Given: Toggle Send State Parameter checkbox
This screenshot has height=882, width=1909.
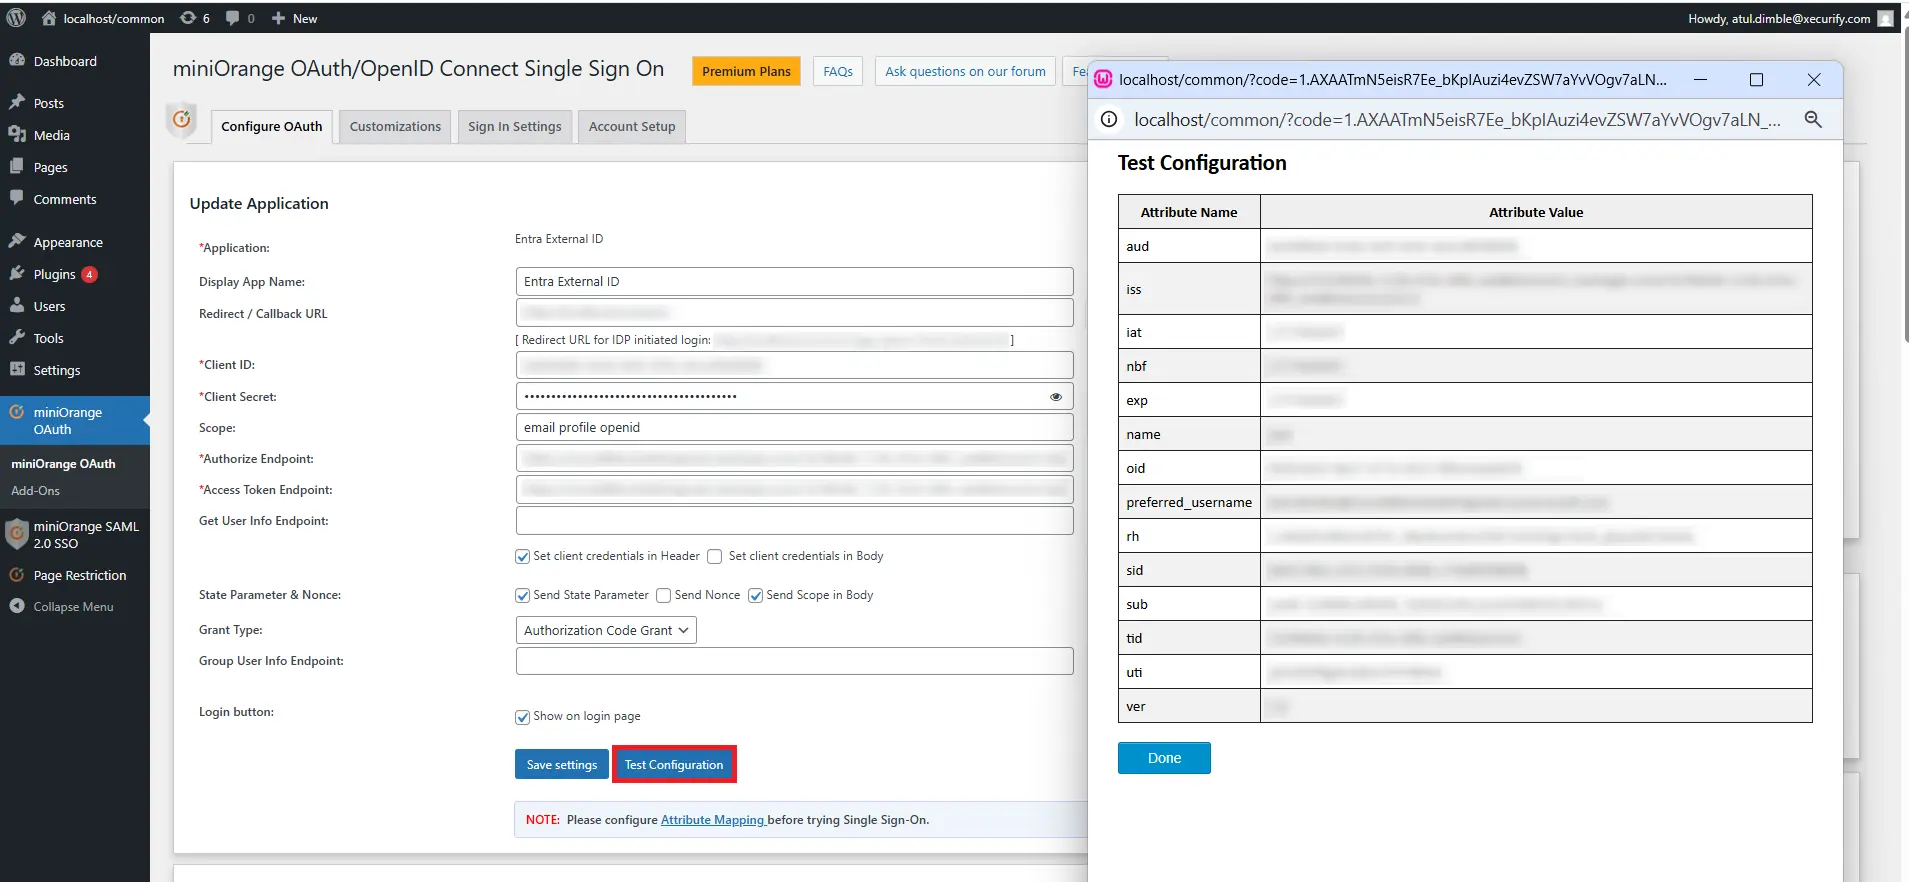Looking at the screenshot, I should point(522,596).
